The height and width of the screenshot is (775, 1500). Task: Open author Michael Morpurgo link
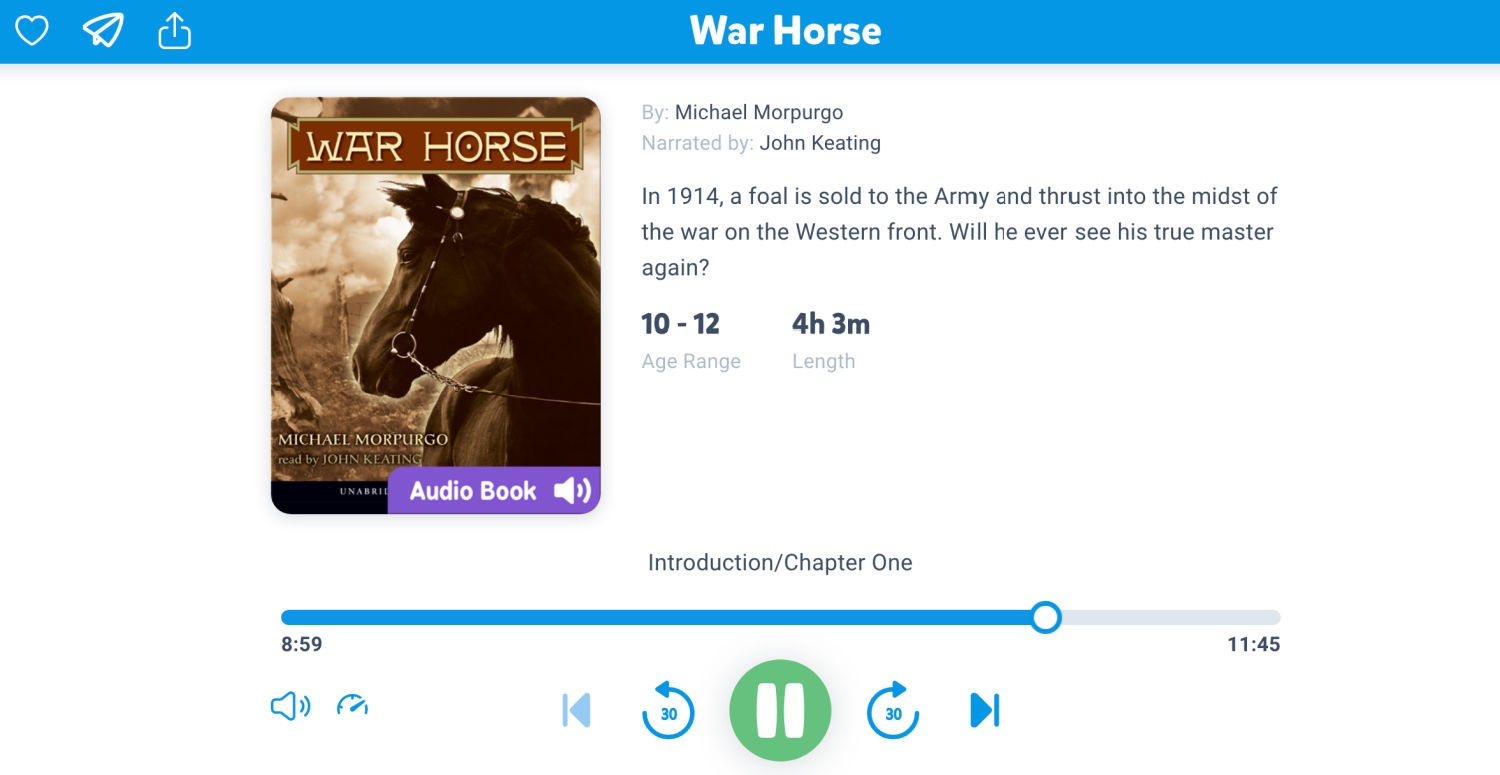click(x=759, y=112)
